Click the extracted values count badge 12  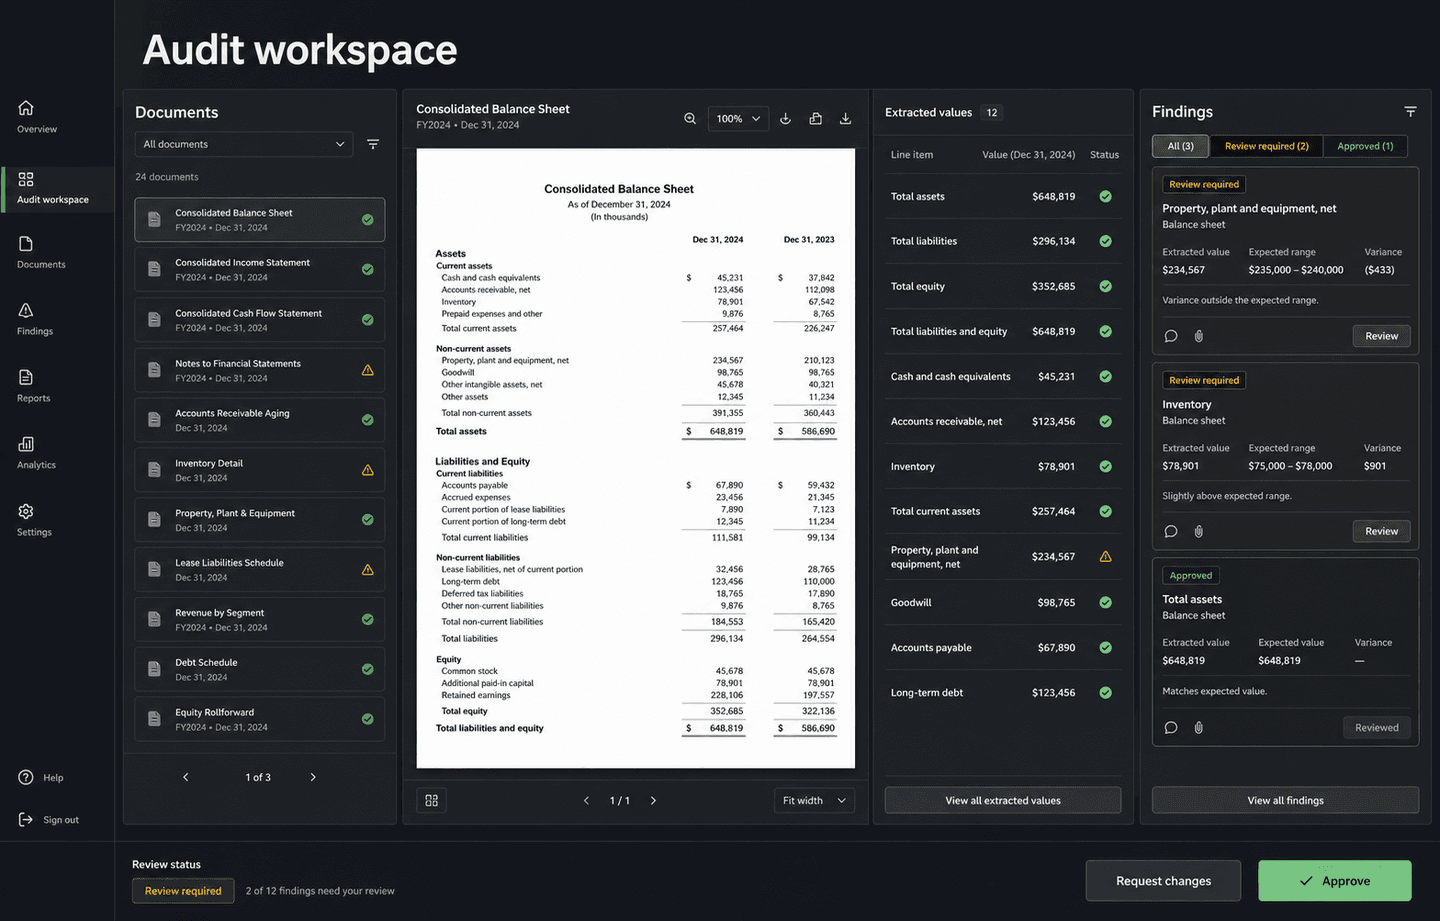click(x=992, y=113)
